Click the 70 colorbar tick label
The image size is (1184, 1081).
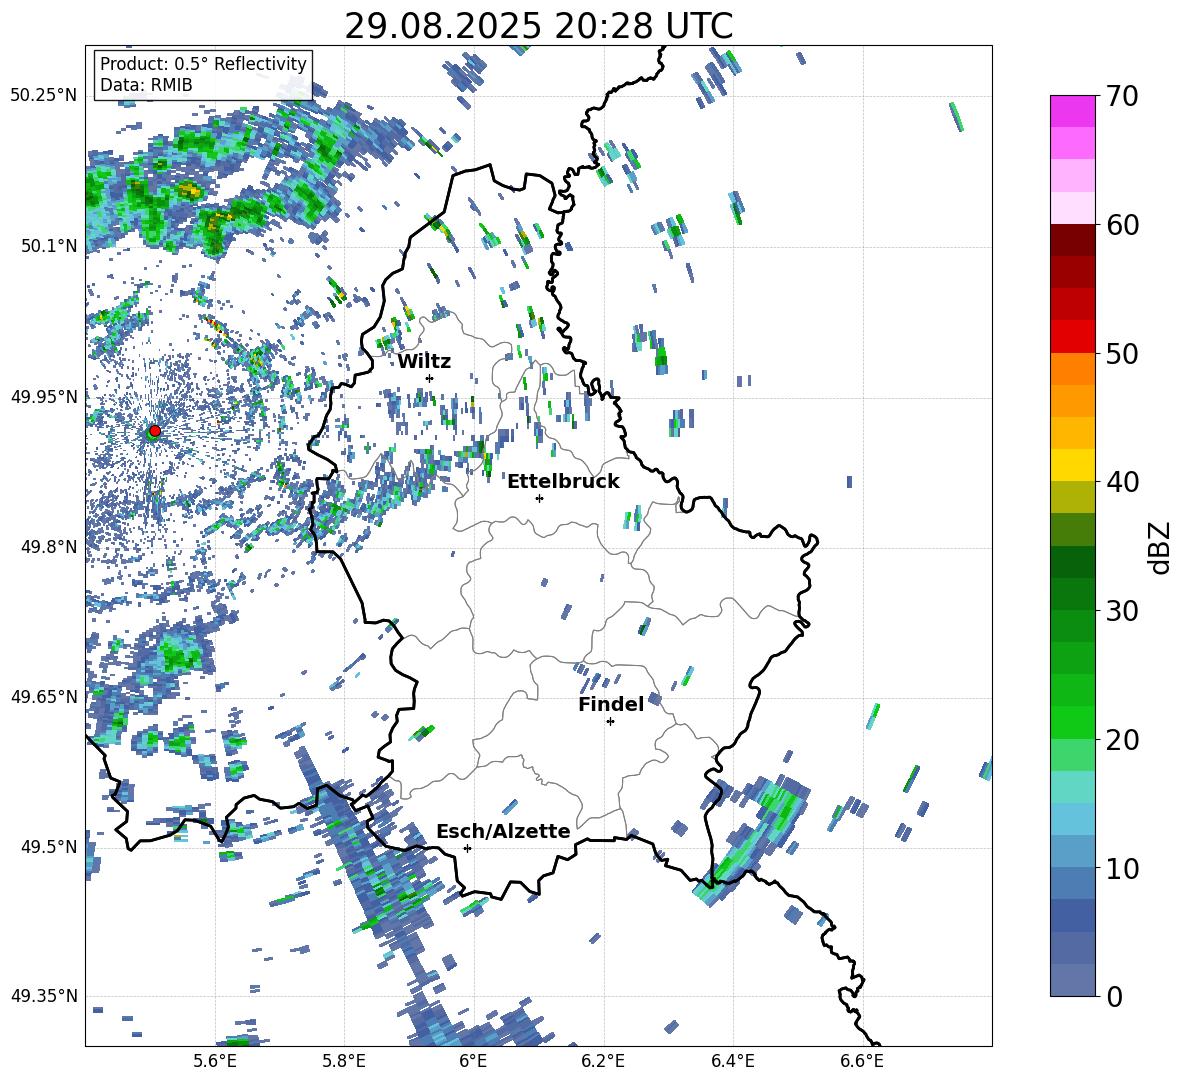pos(1122,96)
